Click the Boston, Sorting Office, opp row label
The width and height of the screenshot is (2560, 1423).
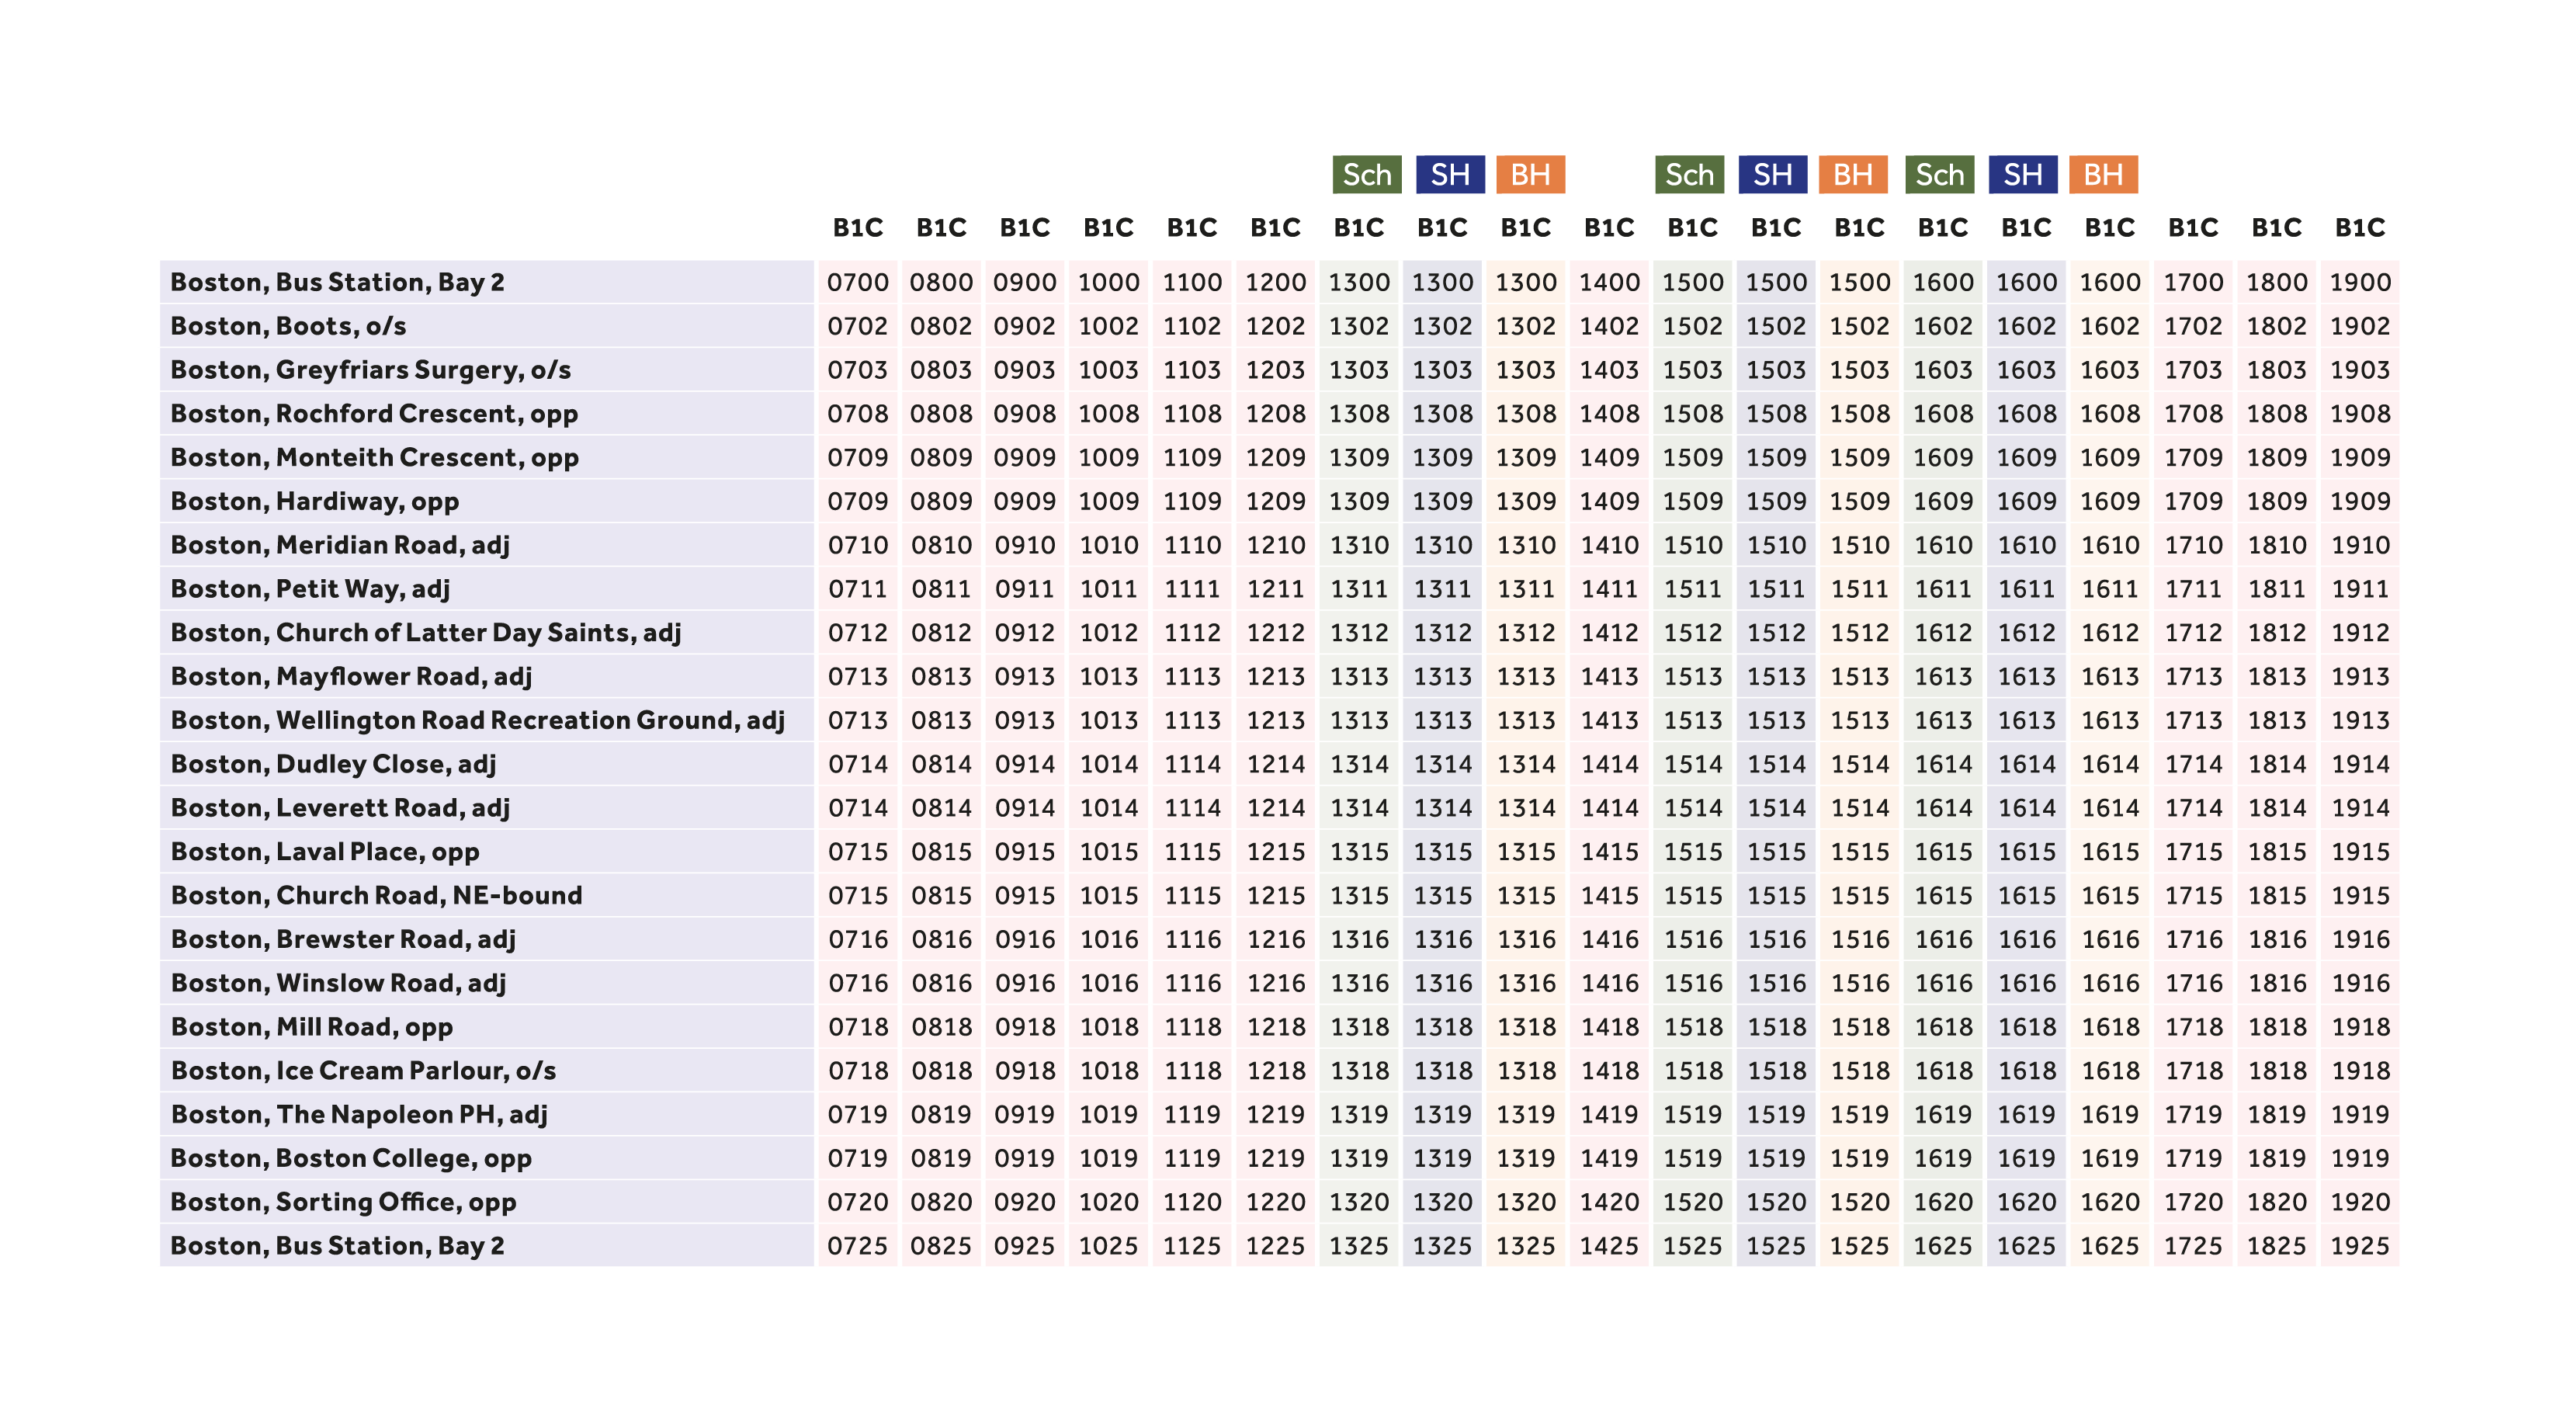[343, 1202]
